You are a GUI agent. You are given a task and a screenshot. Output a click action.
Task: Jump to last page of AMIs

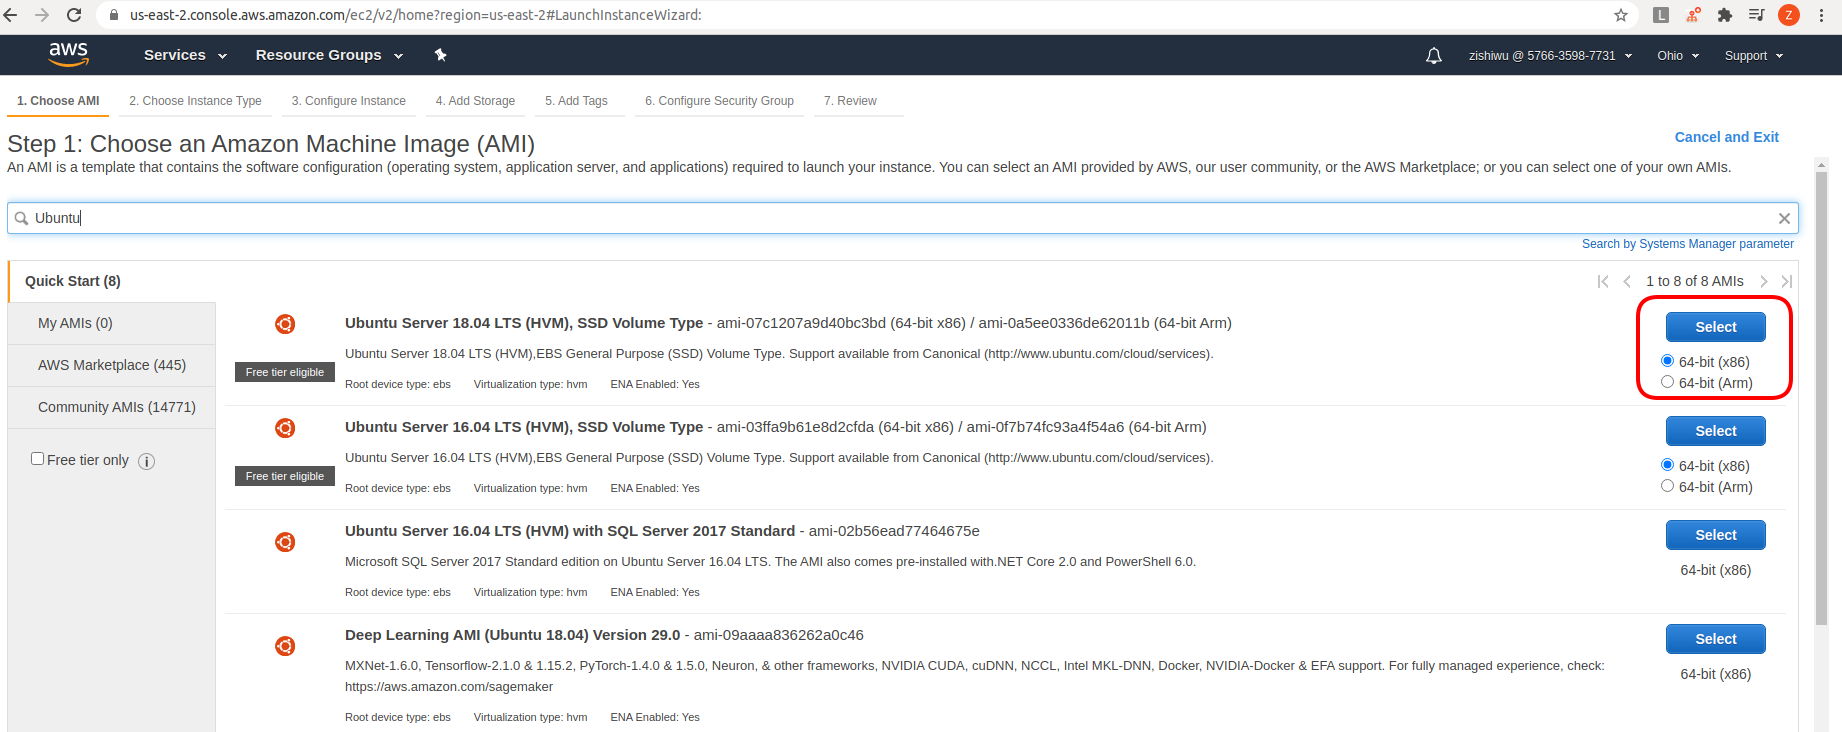(1787, 281)
